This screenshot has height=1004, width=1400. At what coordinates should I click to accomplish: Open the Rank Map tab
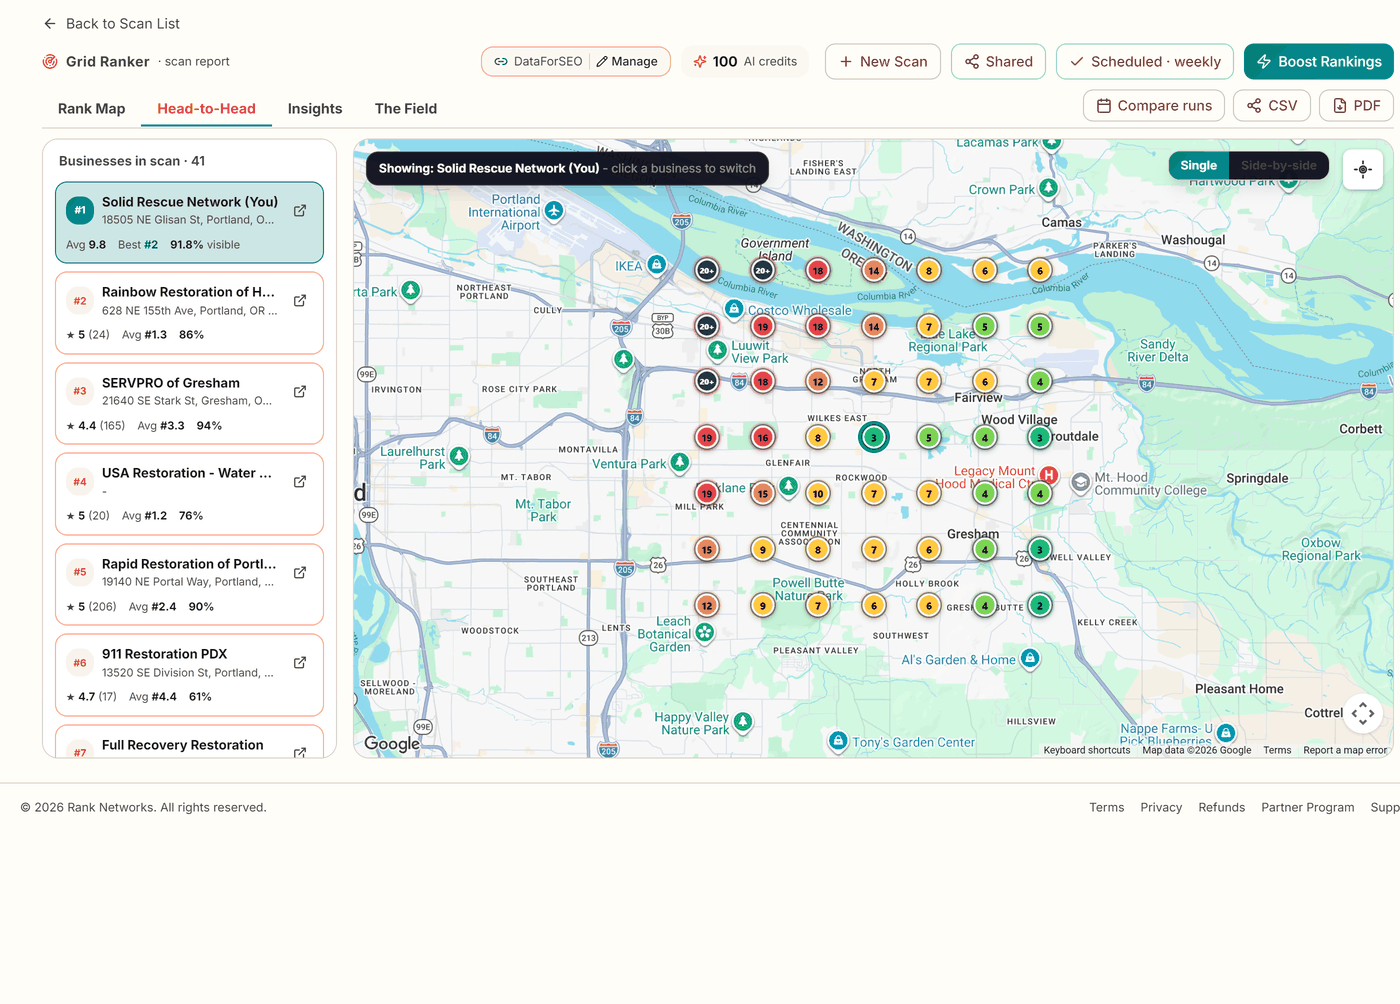click(x=92, y=109)
